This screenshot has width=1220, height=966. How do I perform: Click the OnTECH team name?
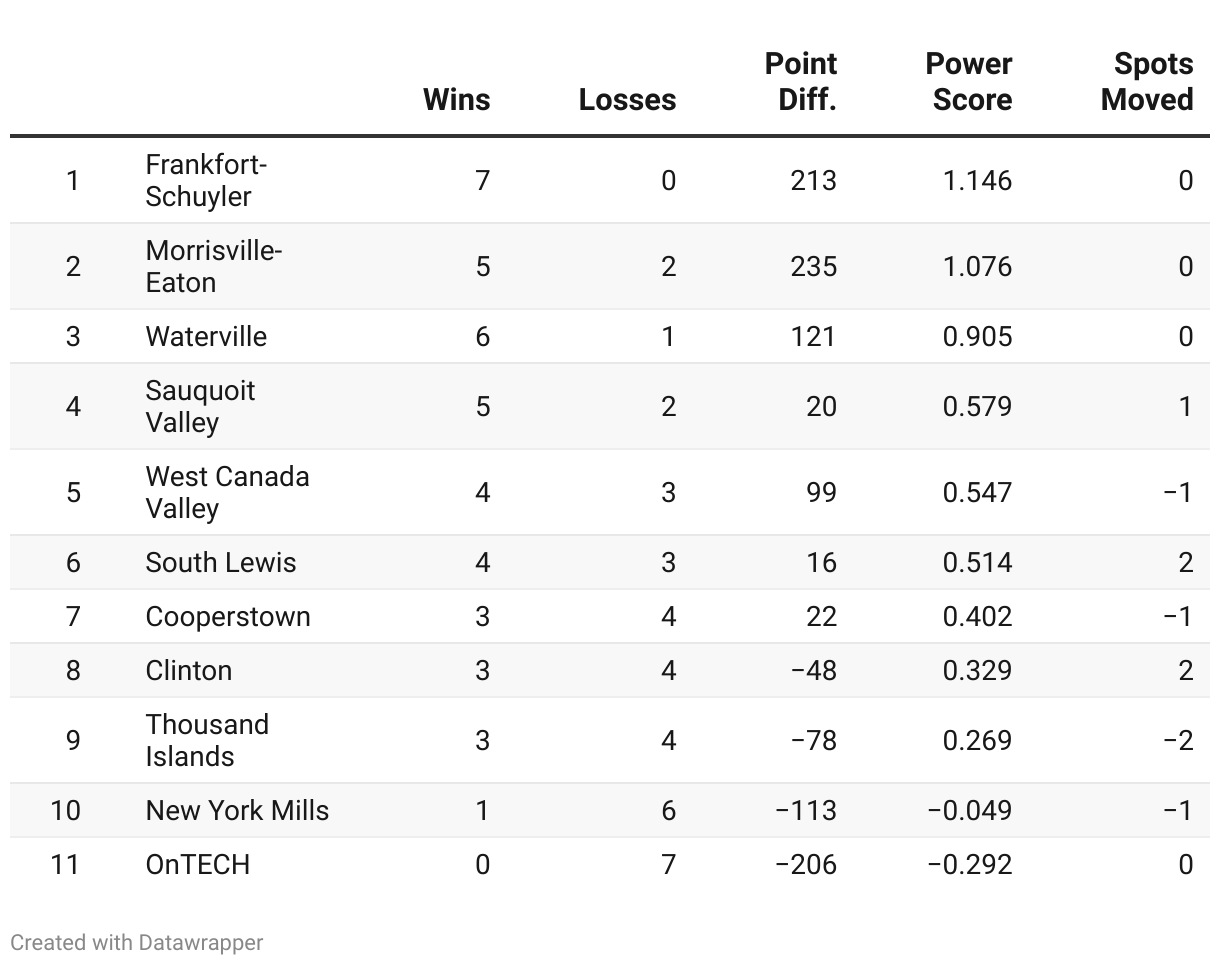(198, 864)
